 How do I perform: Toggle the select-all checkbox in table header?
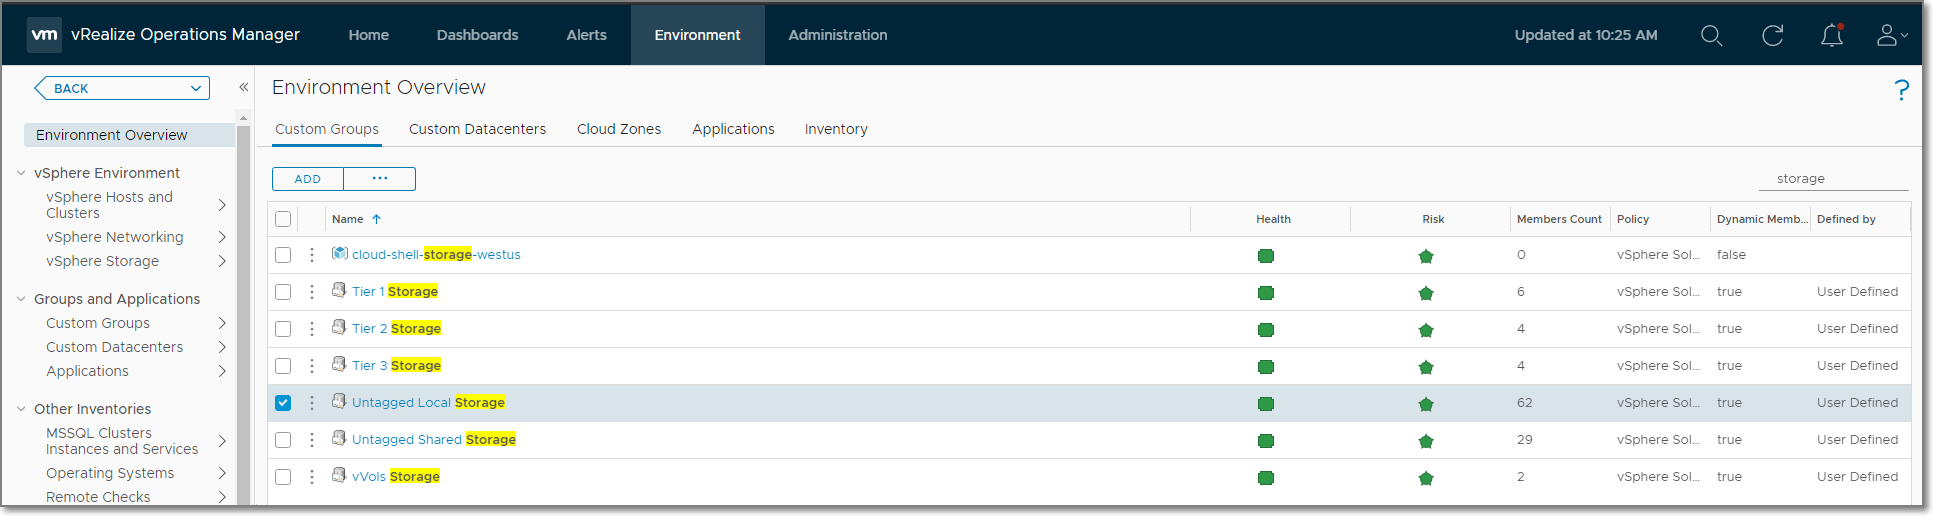(x=283, y=219)
